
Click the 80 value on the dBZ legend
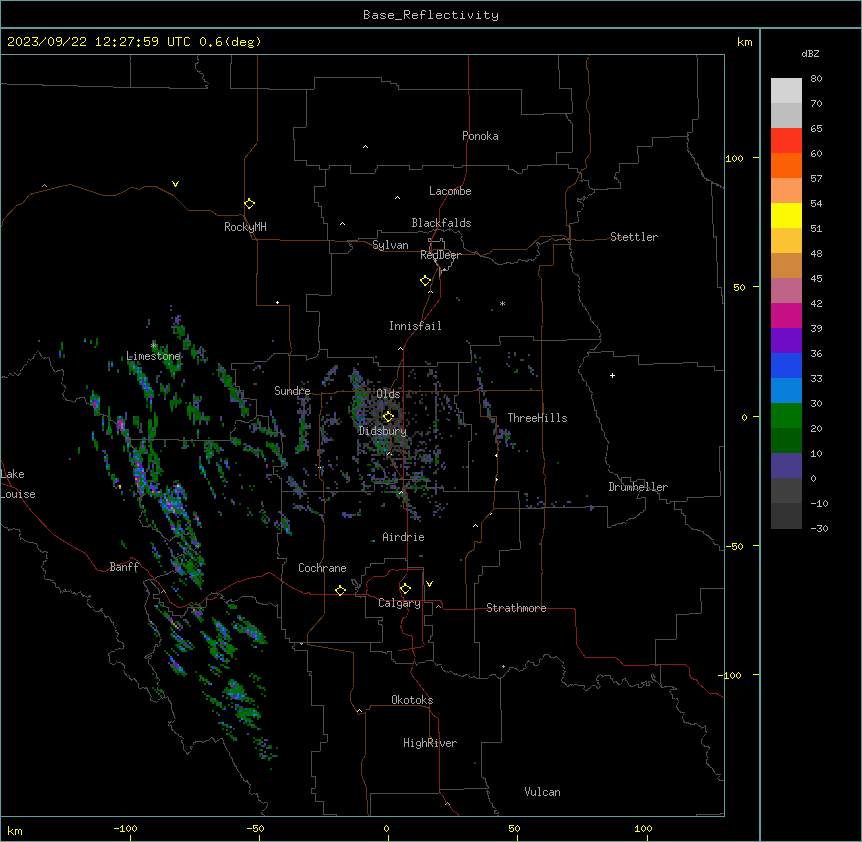(816, 79)
